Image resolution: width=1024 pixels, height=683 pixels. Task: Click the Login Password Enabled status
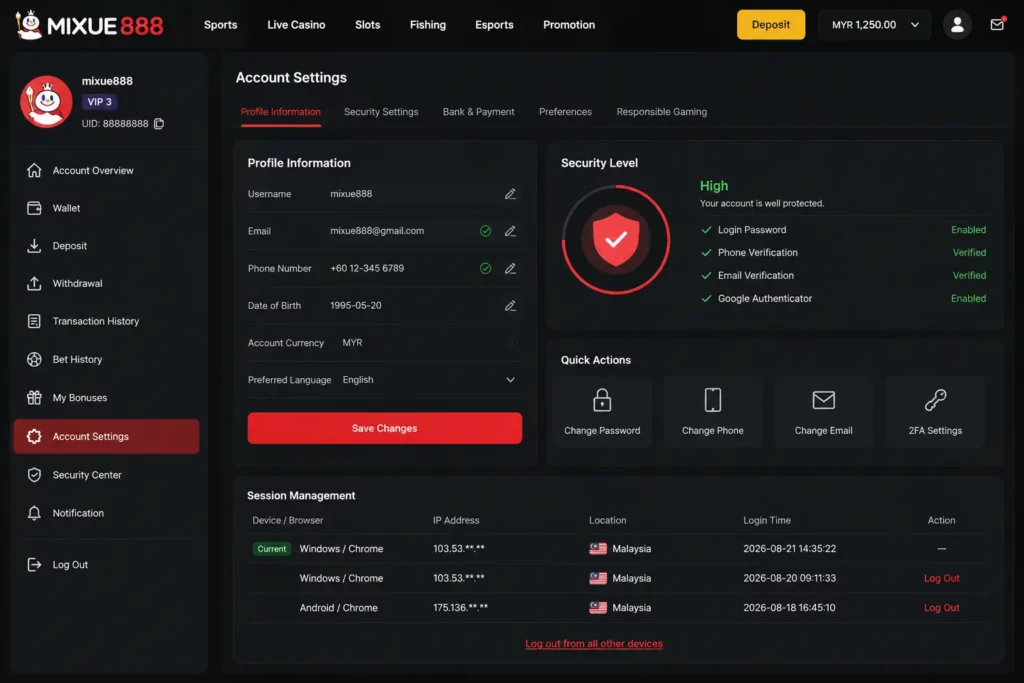click(x=968, y=230)
